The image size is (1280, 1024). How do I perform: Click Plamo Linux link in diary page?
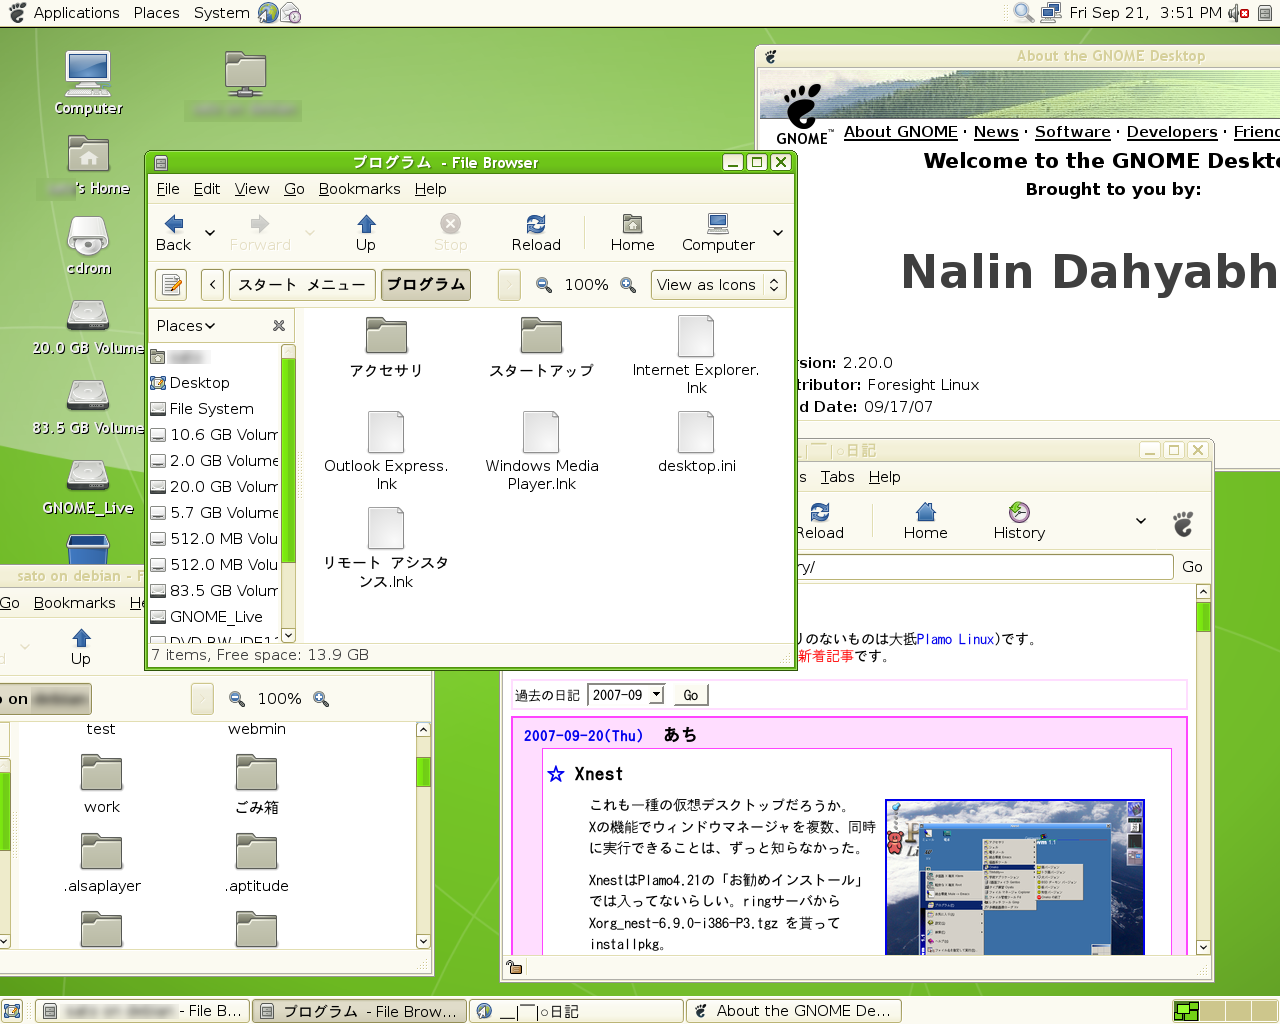coord(956,639)
